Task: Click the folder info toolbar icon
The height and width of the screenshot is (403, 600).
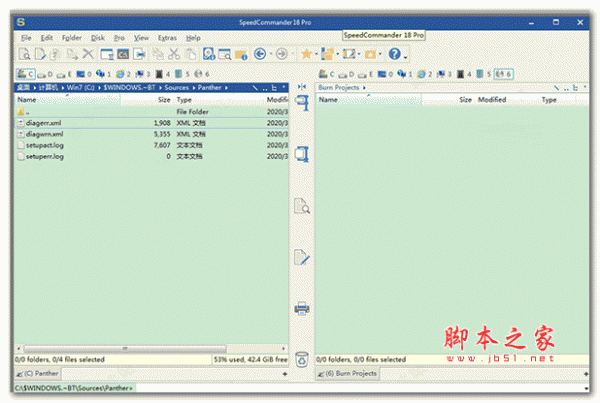Action: pyautogui.click(x=241, y=55)
